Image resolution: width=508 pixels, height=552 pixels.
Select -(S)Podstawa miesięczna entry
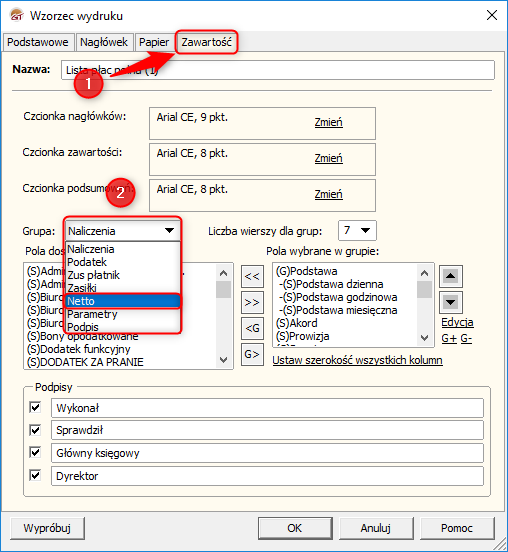pyautogui.click(x=338, y=310)
